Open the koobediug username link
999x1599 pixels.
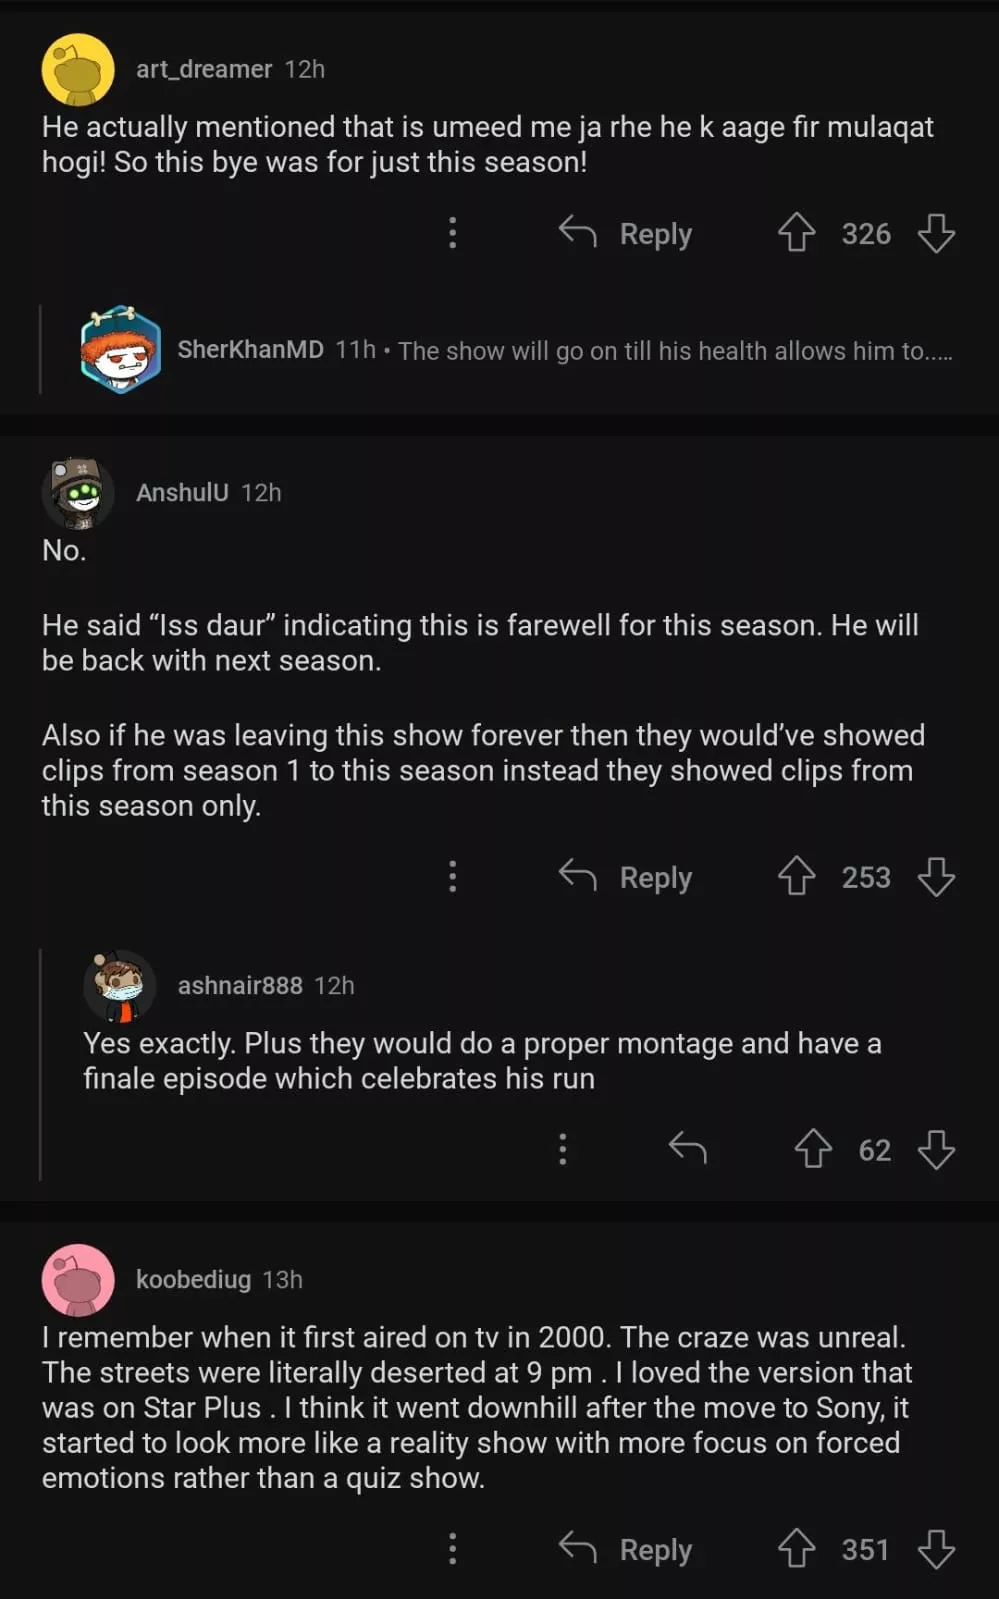click(193, 1279)
